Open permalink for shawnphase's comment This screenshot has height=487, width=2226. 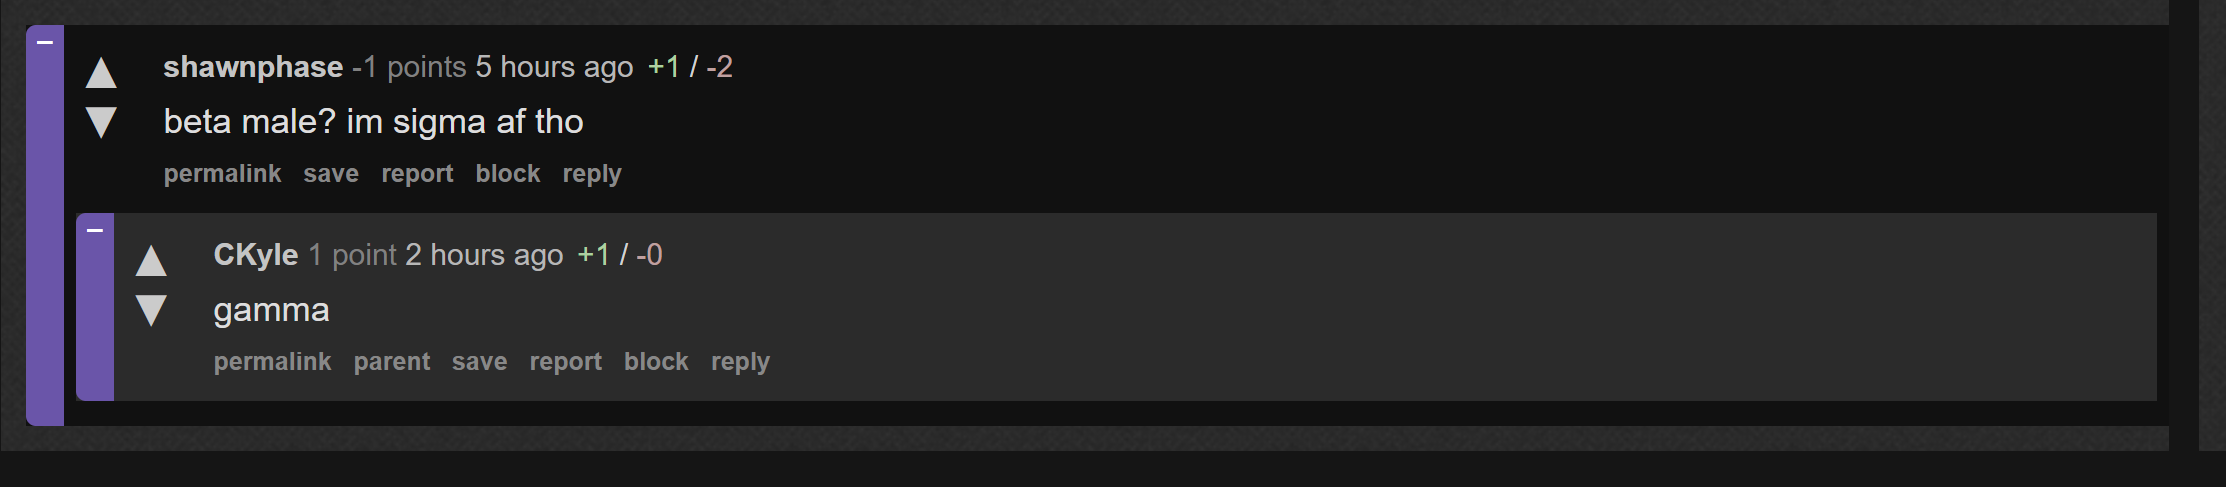(x=222, y=174)
